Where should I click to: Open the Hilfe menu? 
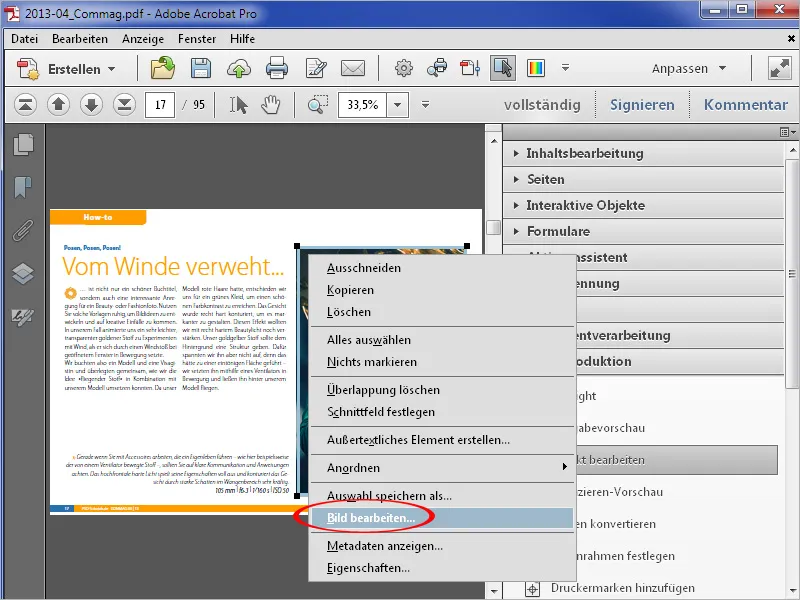pos(242,39)
